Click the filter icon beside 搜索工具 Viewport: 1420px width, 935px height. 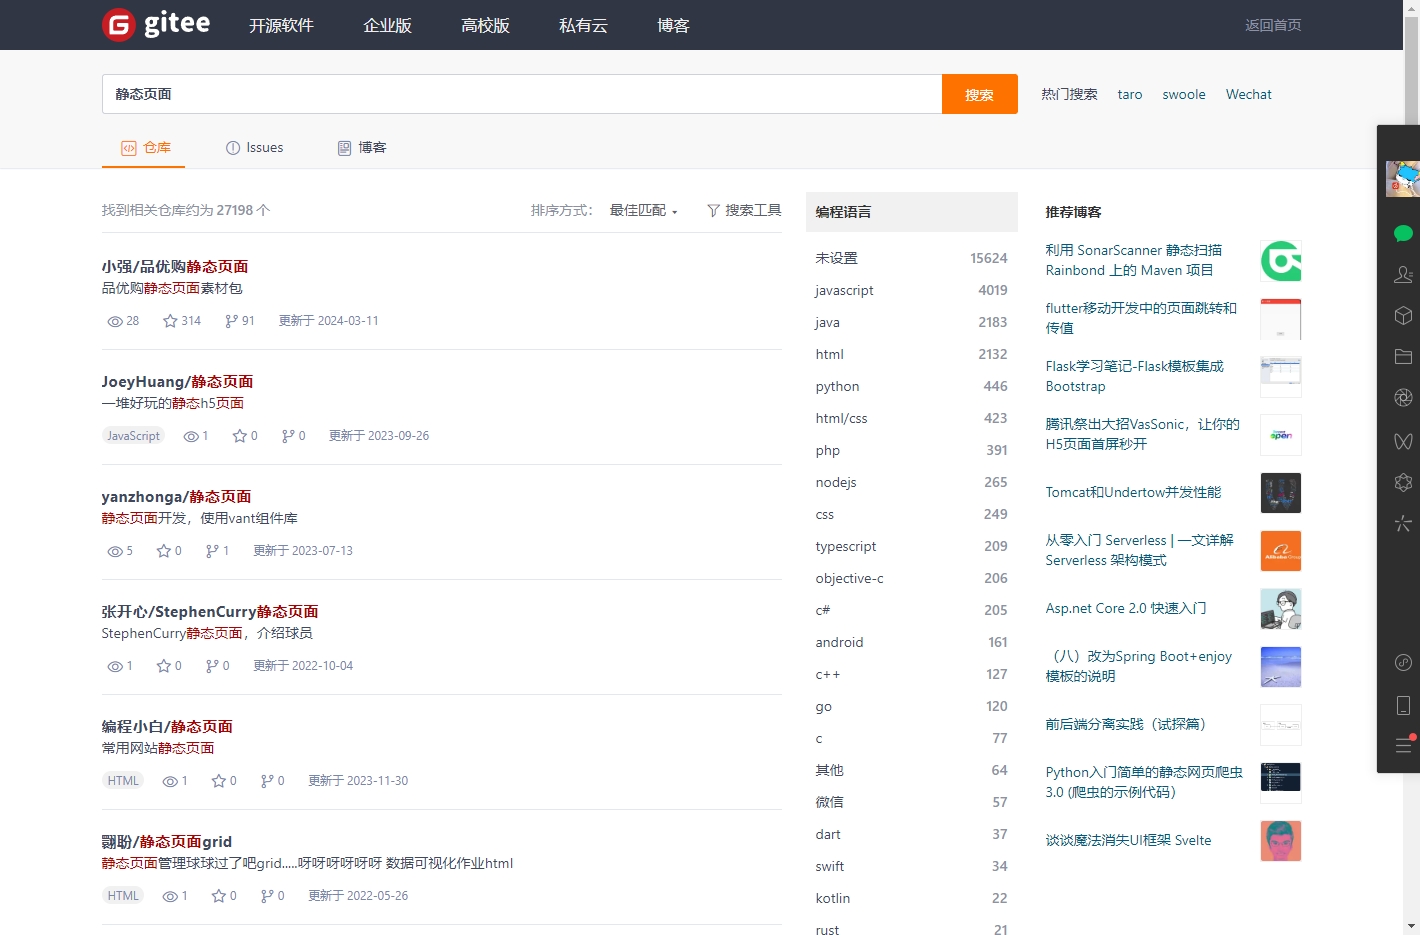coord(714,210)
